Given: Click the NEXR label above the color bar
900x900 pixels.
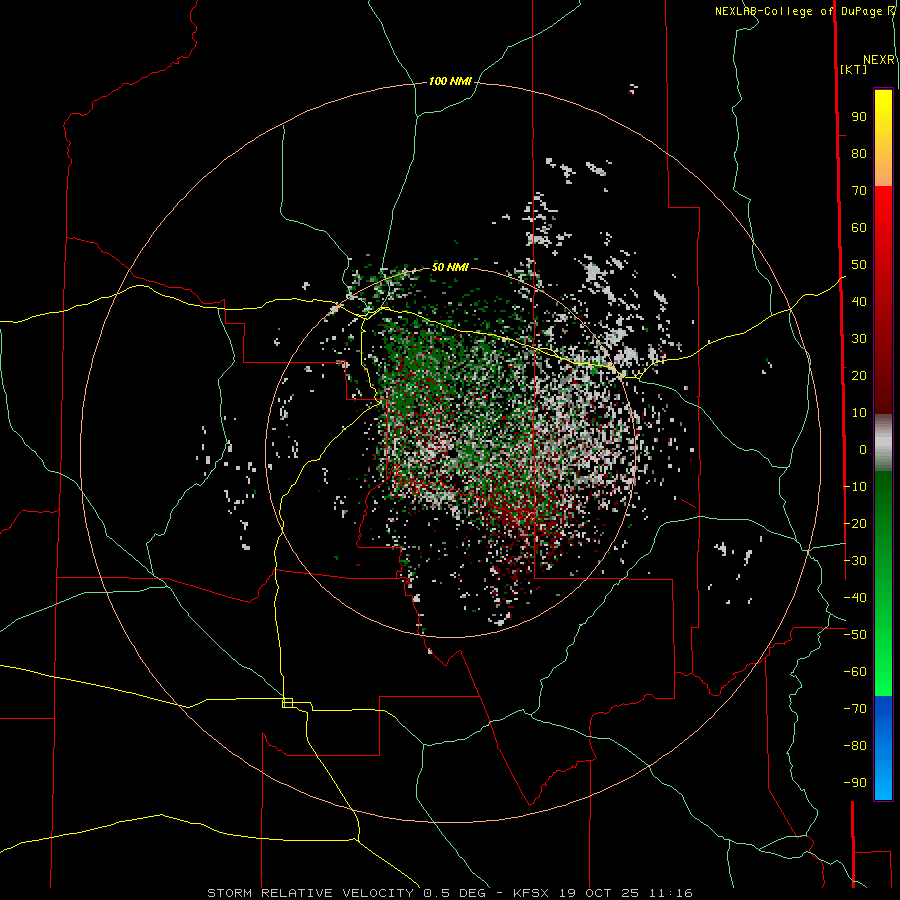Looking at the screenshot, I should (878, 60).
